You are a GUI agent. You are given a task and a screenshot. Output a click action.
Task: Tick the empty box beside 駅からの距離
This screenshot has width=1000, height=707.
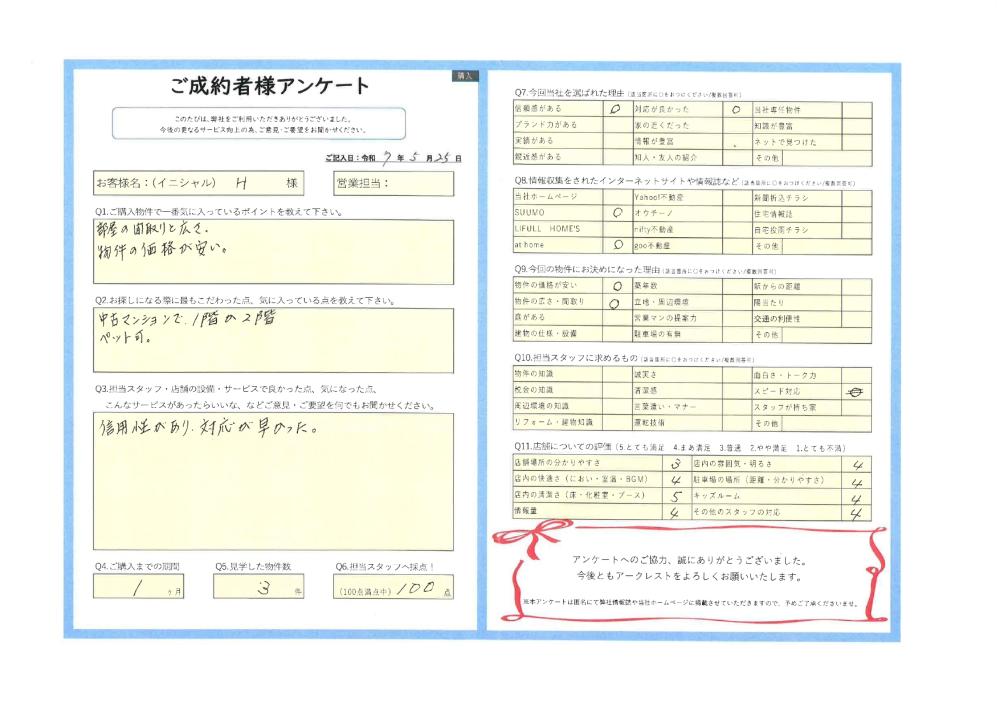click(x=857, y=286)
